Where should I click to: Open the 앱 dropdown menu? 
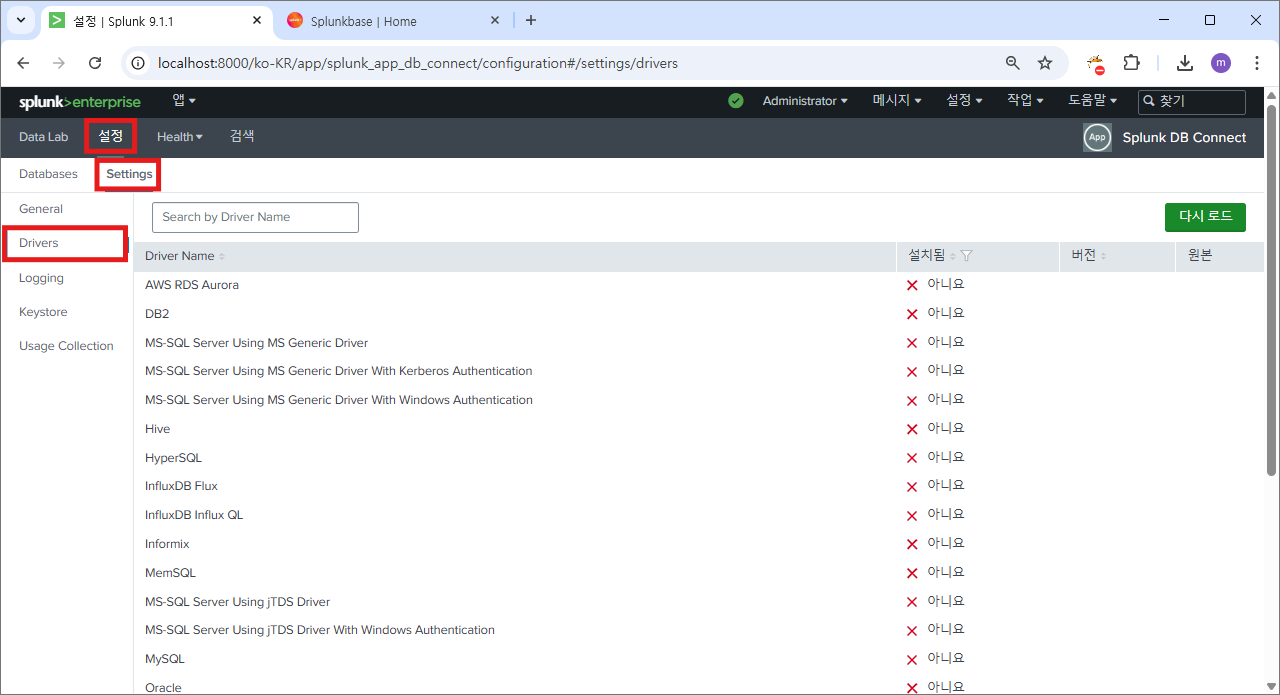tap(184, 100)
